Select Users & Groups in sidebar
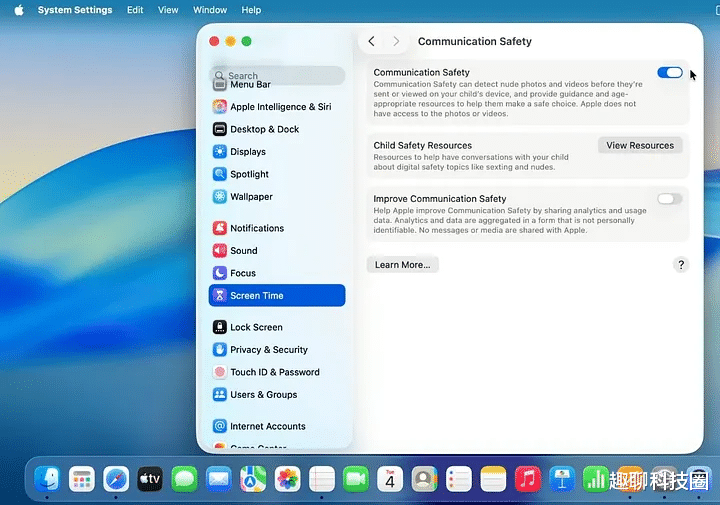This screenshot has height=505, width=720. tap(276, 395)
